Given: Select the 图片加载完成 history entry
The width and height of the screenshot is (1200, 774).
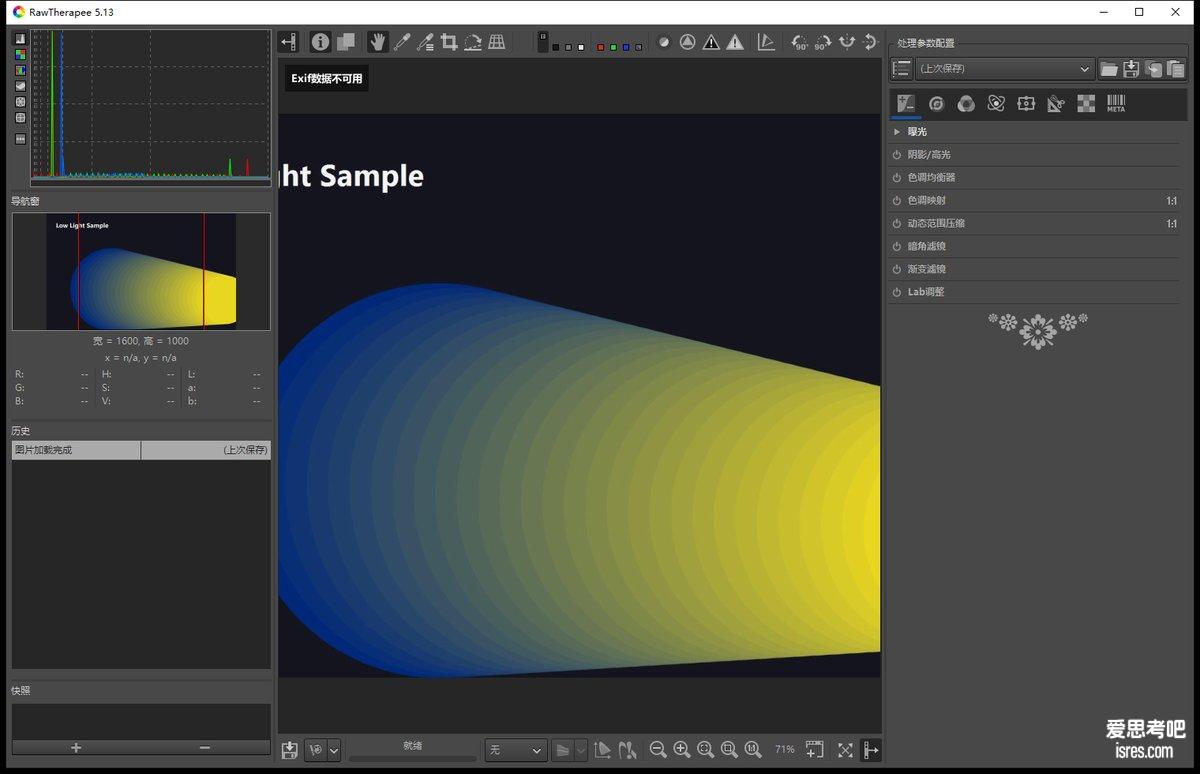Looking at the screenshot, I should click(x=141, y=450).
